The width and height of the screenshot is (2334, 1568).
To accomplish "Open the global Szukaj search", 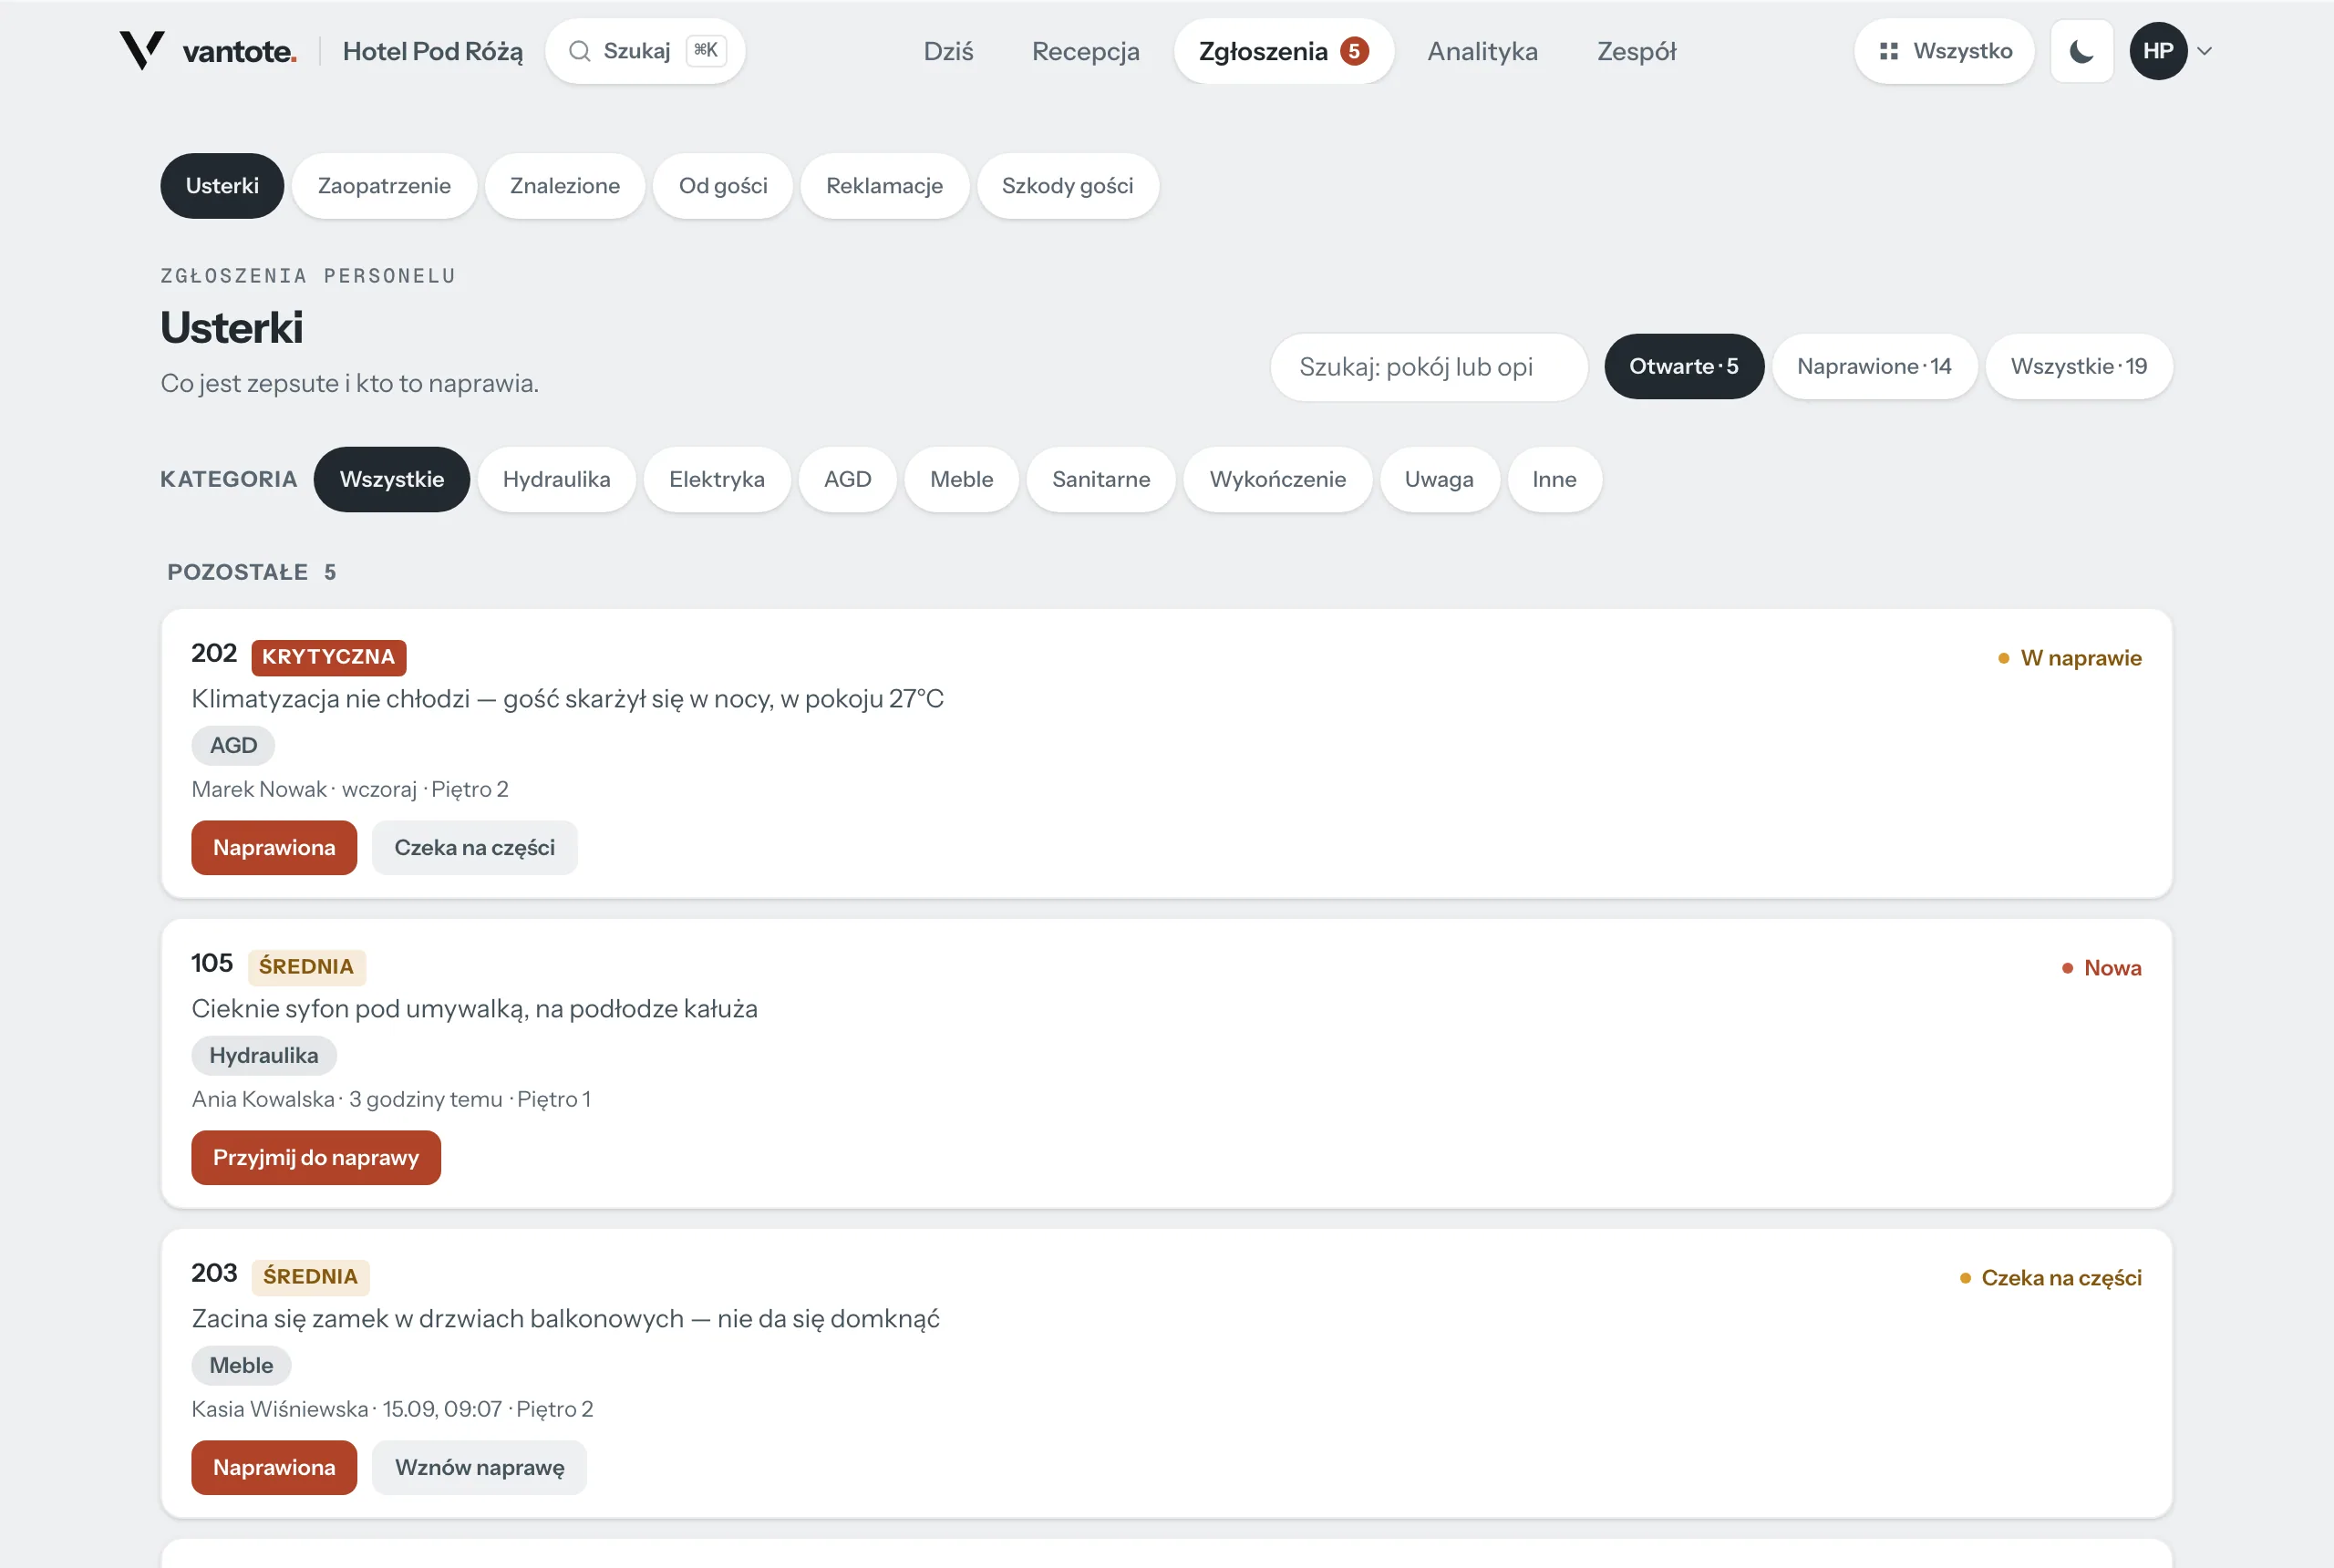I will [645, 51].
